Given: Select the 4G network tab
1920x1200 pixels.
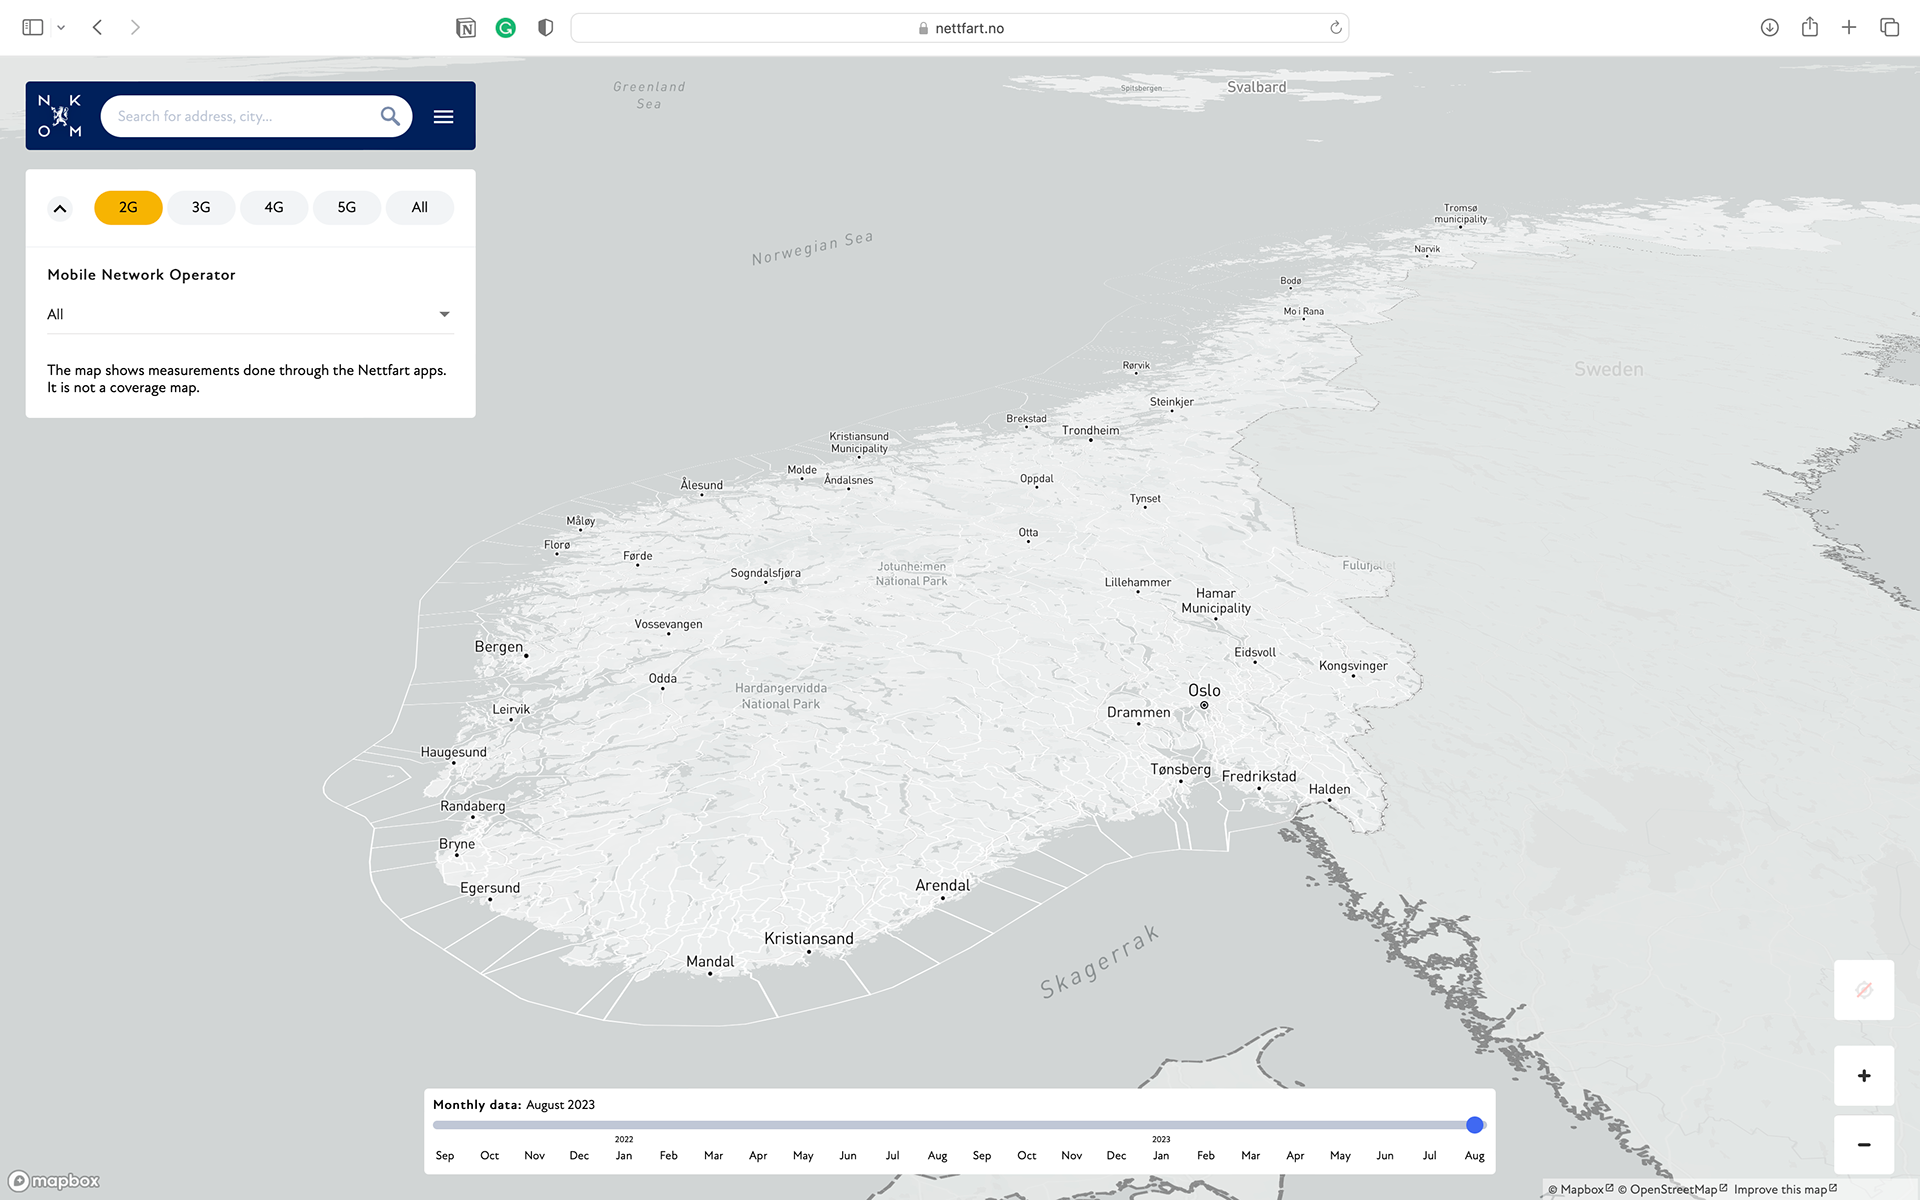Looking at the screenshot, I should pyautogui.click(x=273, y=207).
